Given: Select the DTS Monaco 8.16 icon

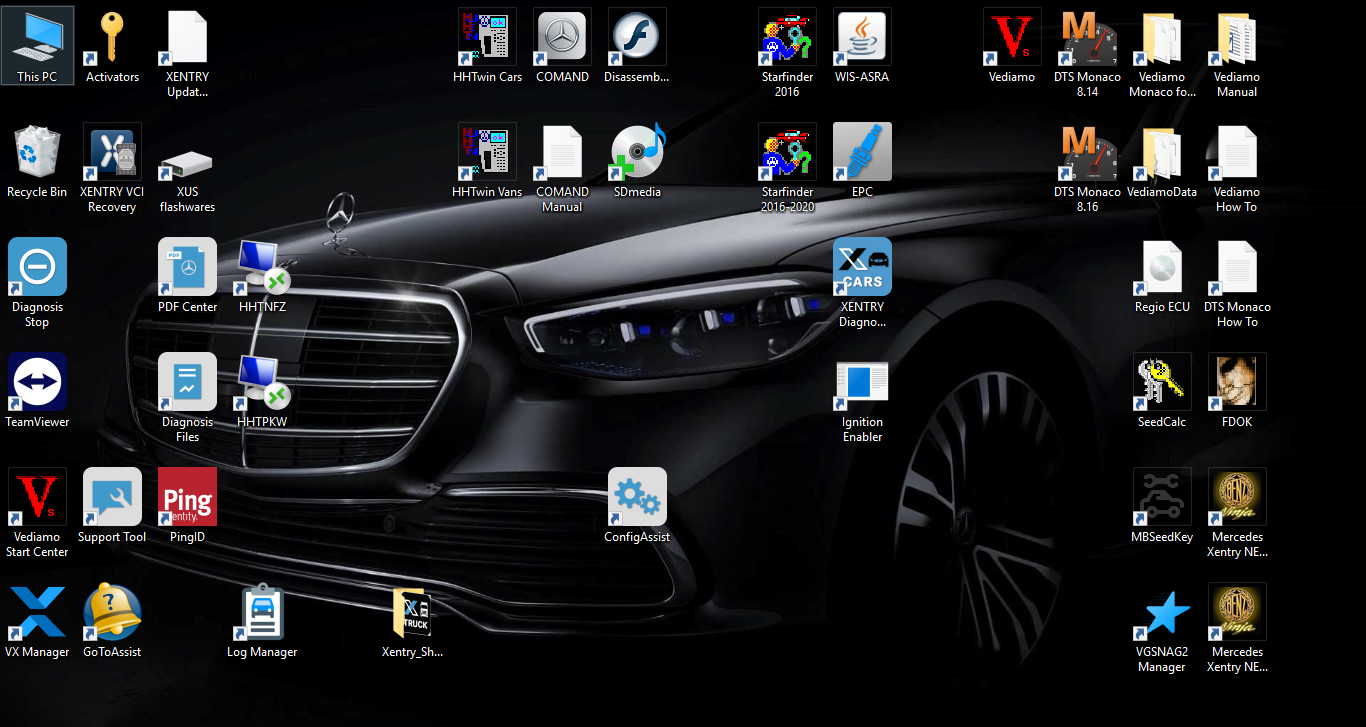Looking at the screenshot, I should click(x=1087, y=152).
